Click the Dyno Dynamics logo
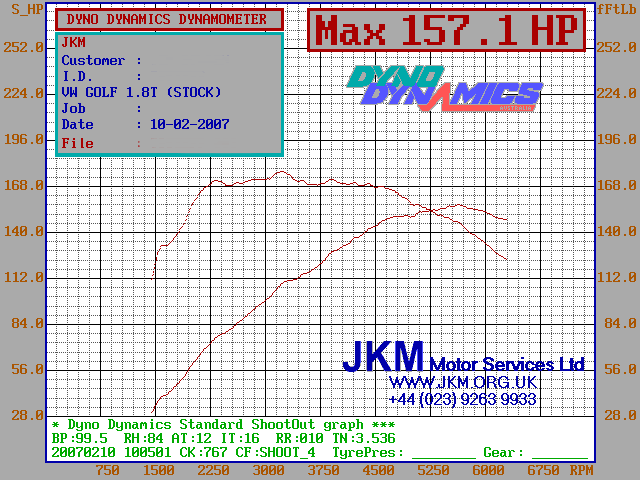Viewport: 640px width, 480px height. (445, 87)
